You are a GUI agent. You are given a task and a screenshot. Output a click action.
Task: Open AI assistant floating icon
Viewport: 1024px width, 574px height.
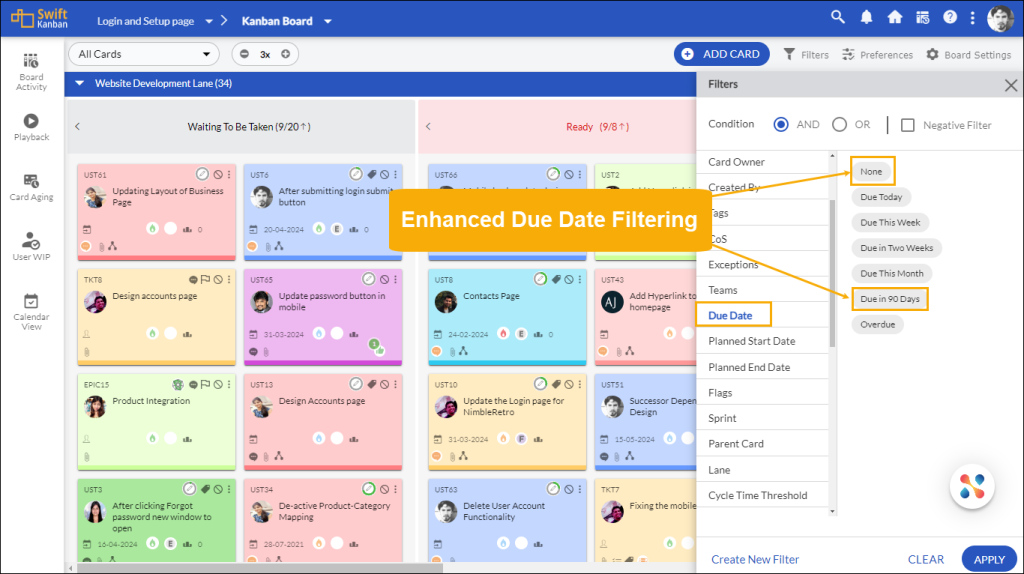click(x=972, y=486)
